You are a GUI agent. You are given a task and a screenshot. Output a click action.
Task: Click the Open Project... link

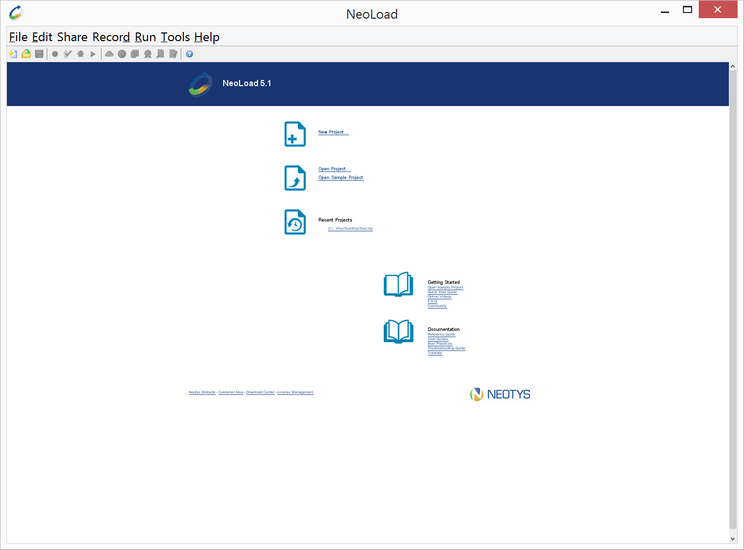[335, 169]
